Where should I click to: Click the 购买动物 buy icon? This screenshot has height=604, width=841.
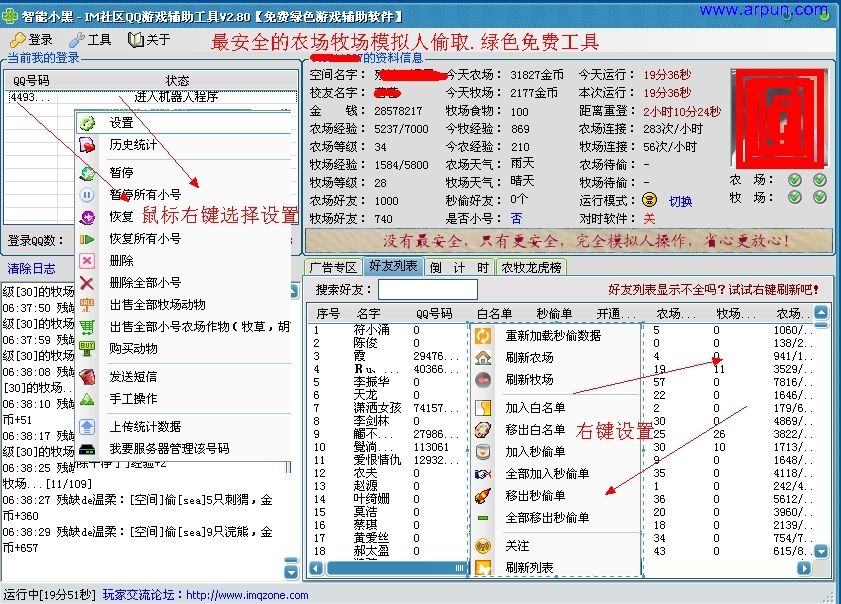pos(87,349)
